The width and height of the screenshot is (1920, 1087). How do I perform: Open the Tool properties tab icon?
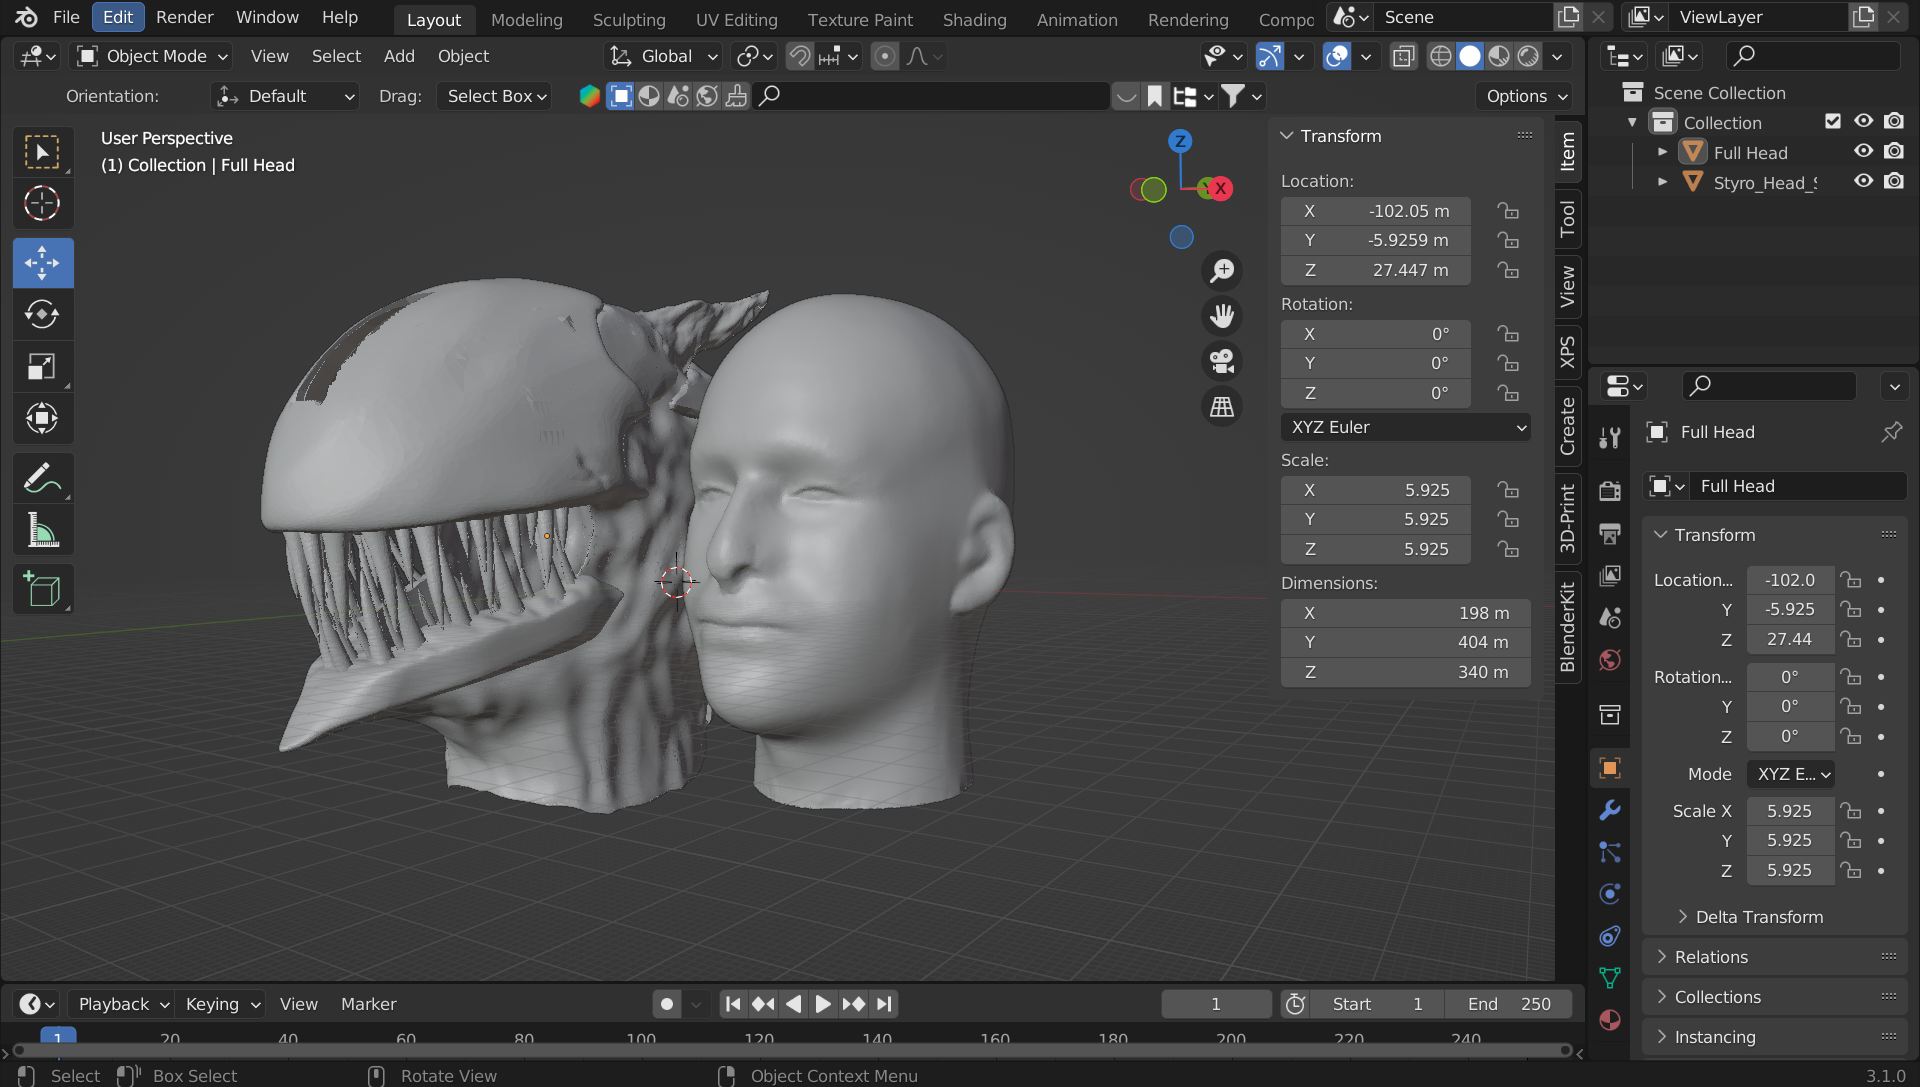[1610, 437]
